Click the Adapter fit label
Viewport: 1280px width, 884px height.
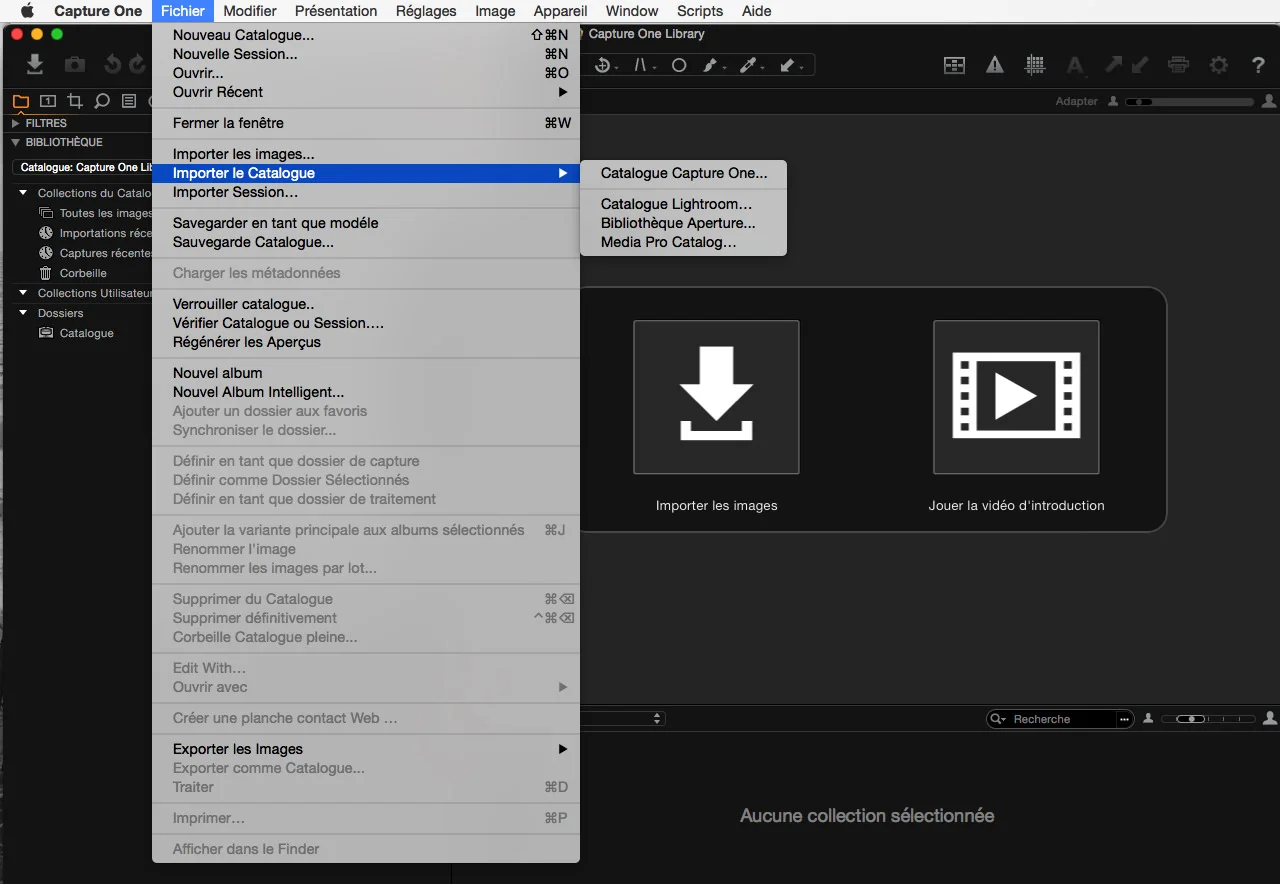click(x=1077, y=102)
